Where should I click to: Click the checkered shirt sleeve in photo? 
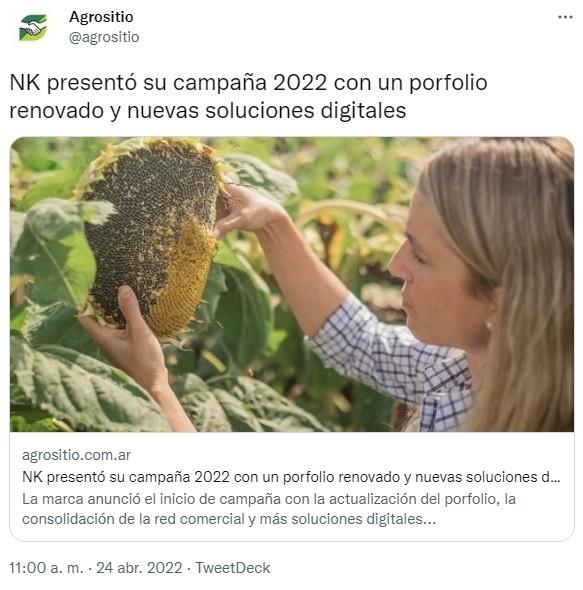(380, 354)
